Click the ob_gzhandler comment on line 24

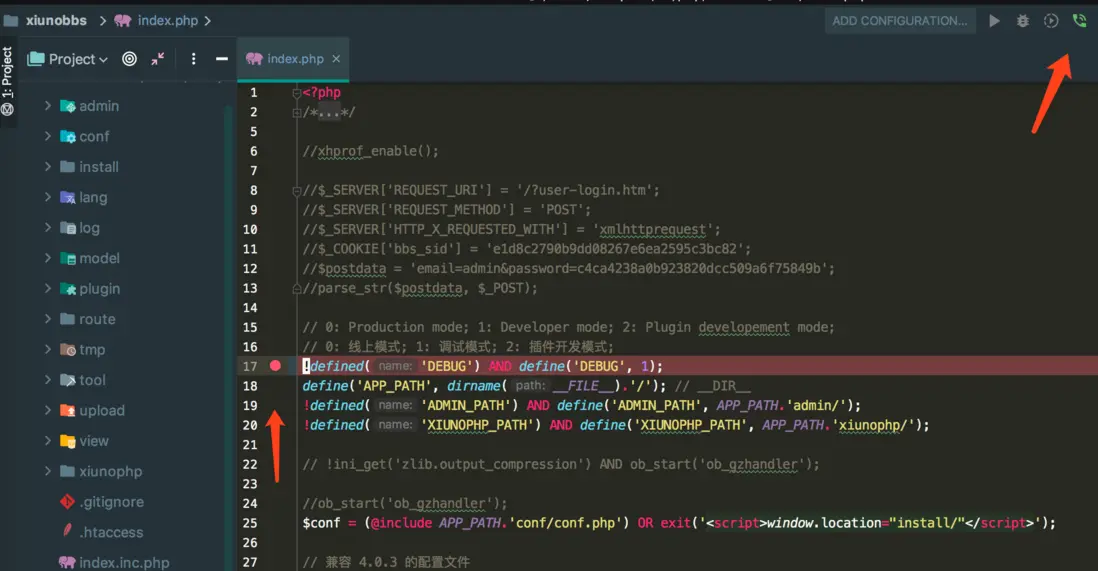coord(405,503)
